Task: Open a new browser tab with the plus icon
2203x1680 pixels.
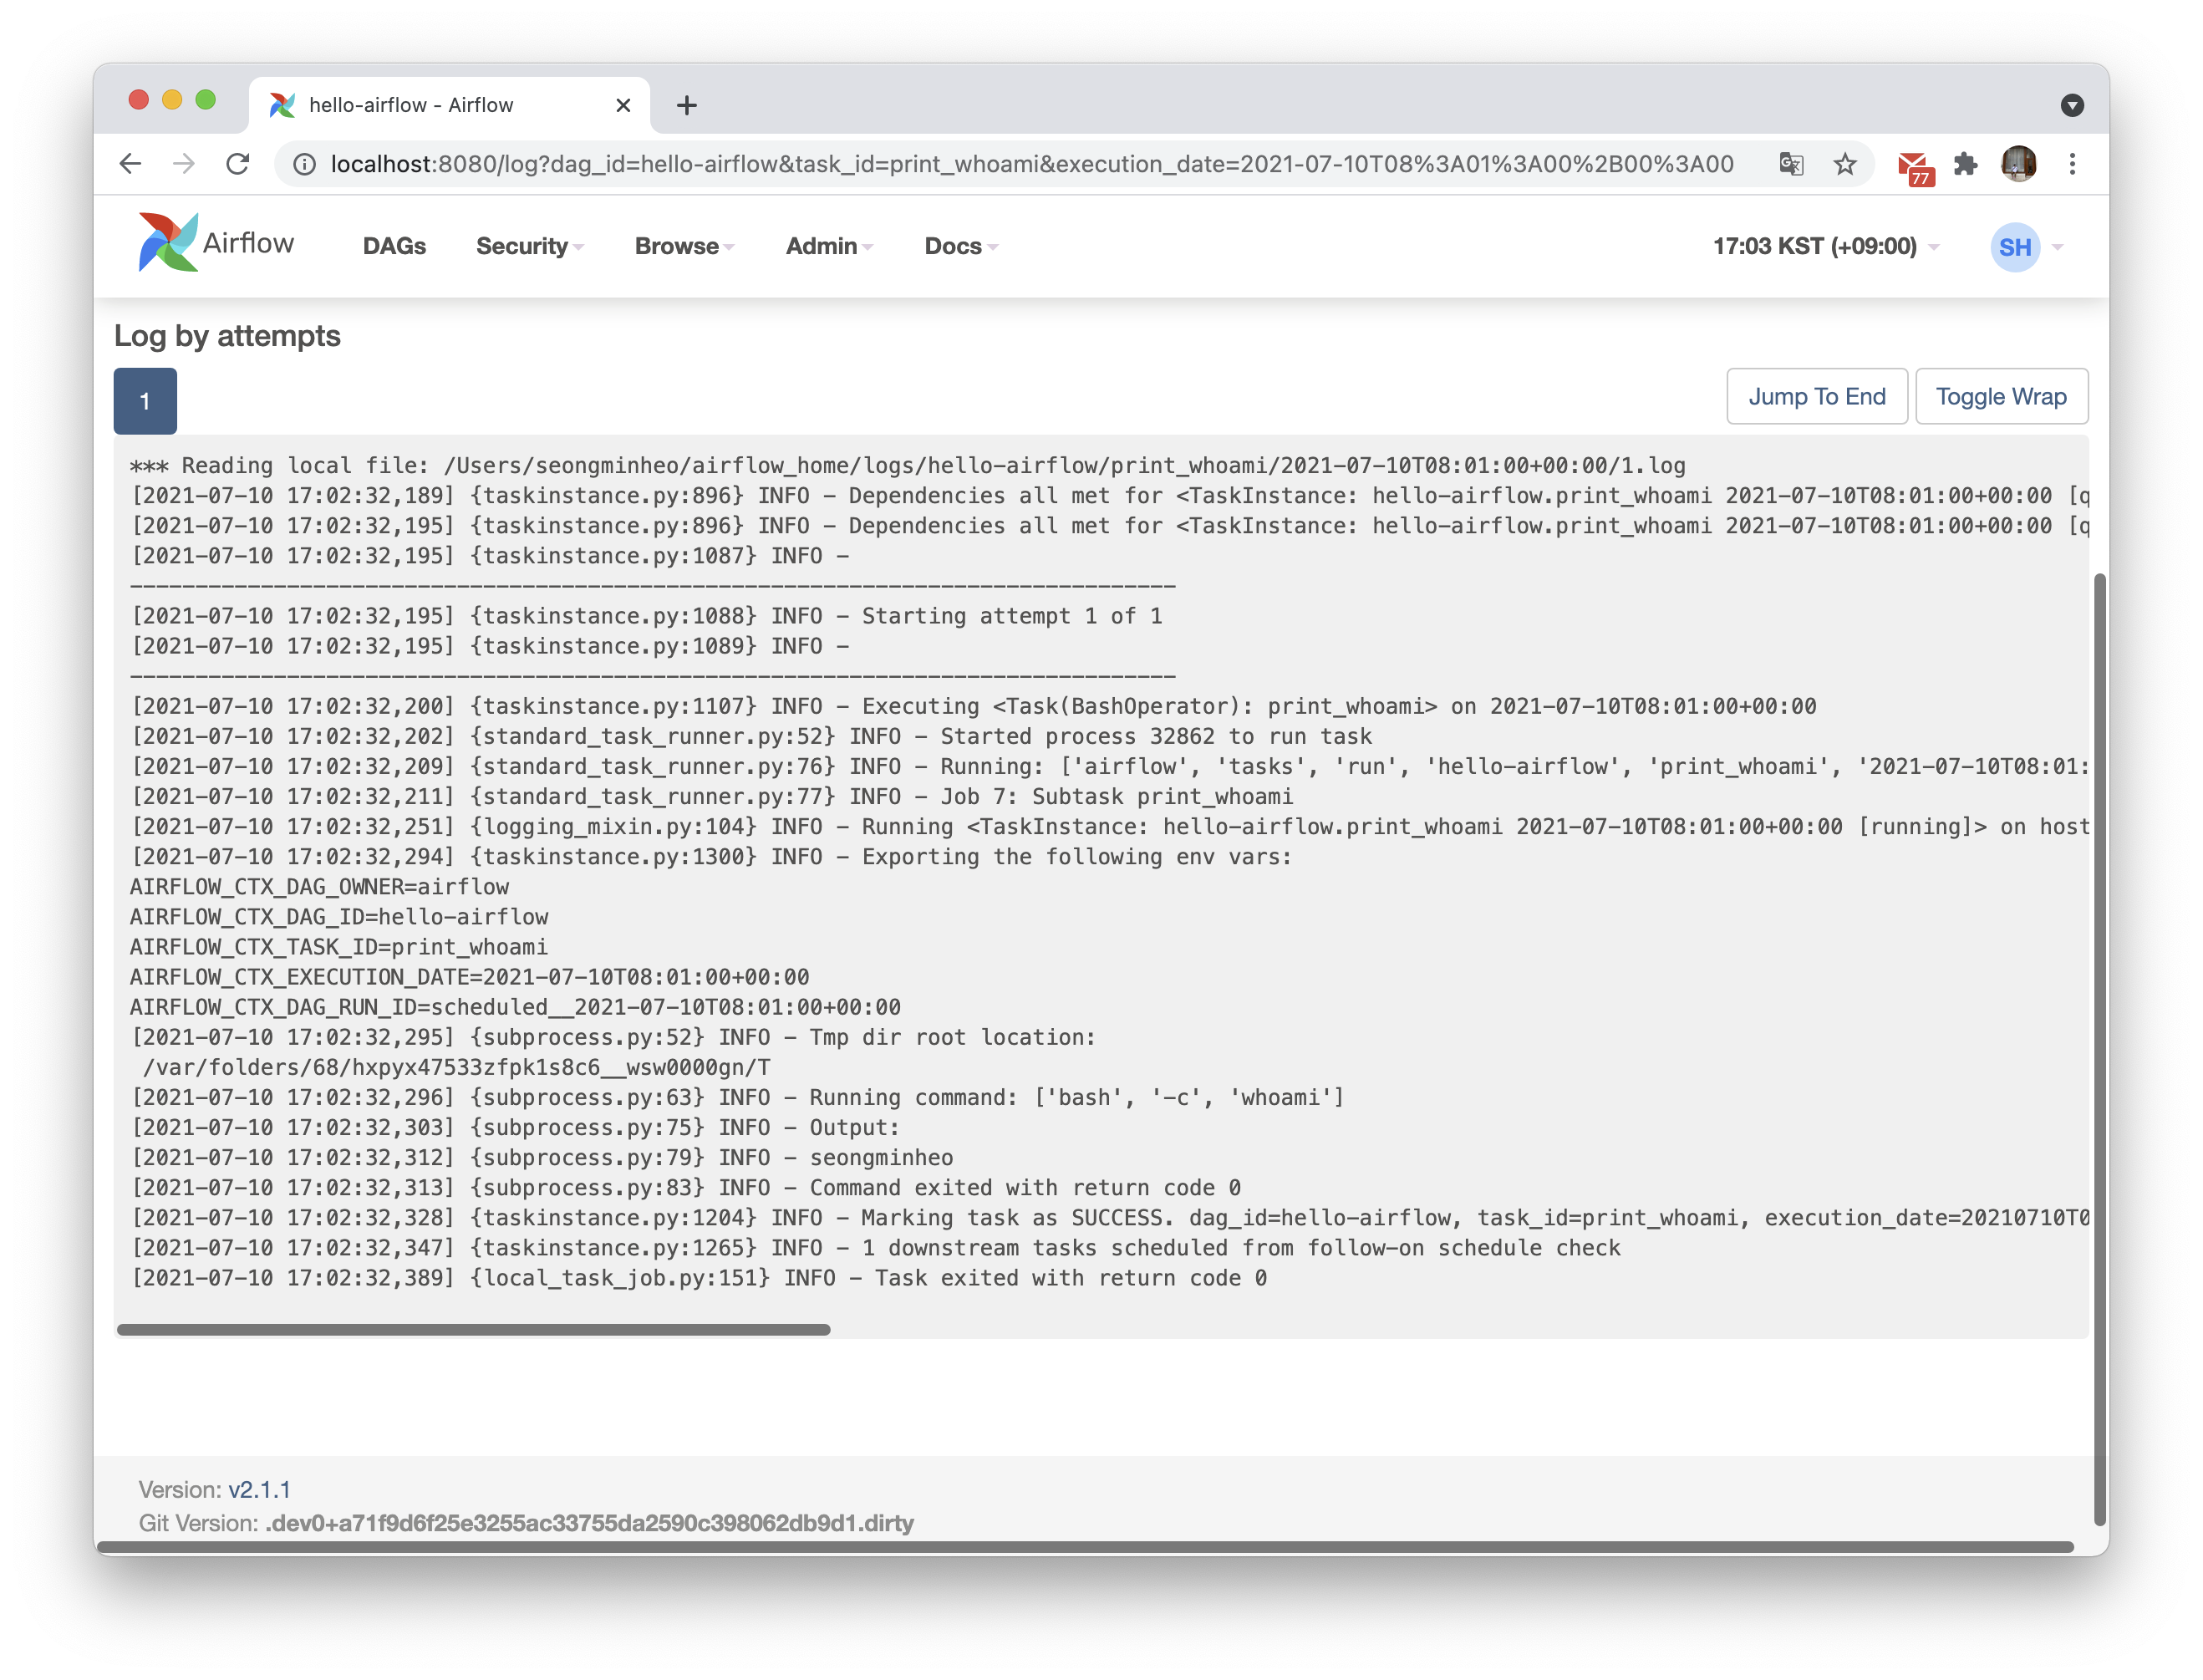Action: [687, 105]
